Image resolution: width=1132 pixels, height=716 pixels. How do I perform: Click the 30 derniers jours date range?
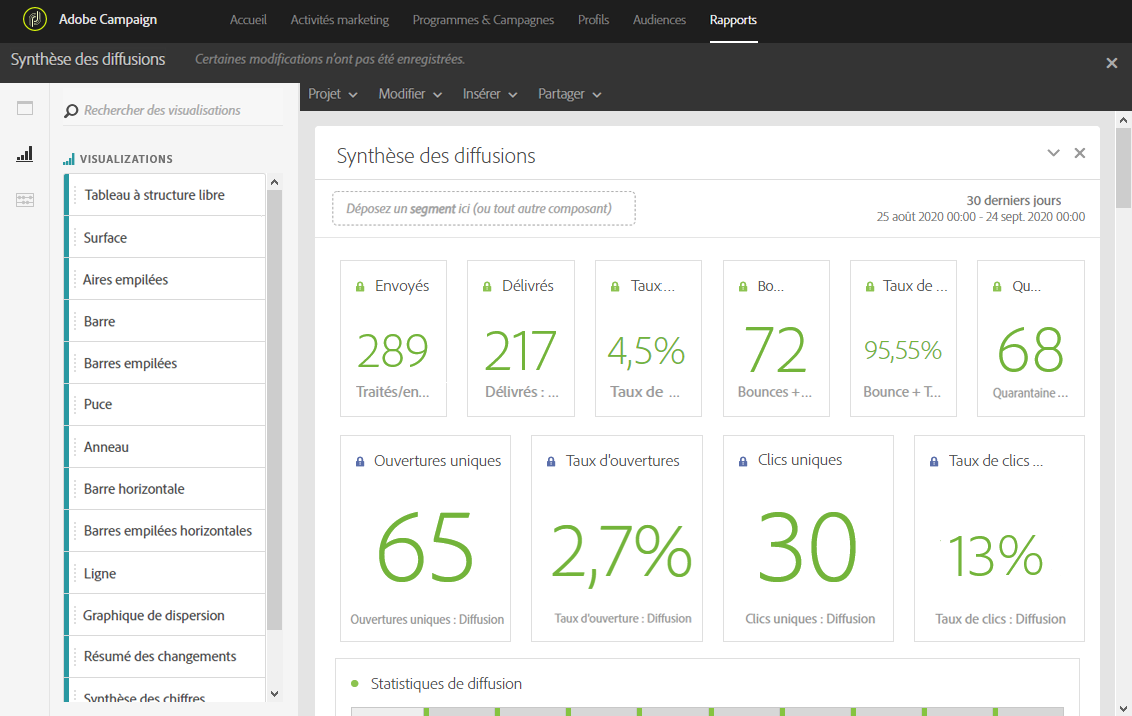pos(1013,200)
